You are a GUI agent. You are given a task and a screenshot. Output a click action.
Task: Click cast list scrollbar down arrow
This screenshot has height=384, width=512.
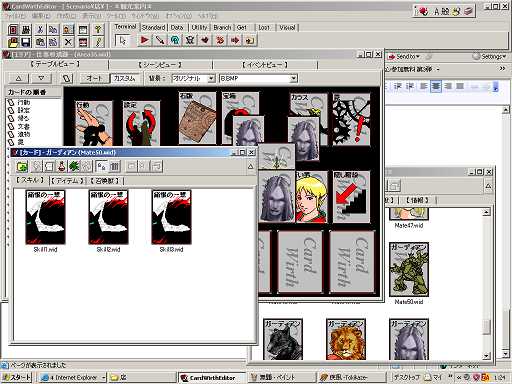486,356
